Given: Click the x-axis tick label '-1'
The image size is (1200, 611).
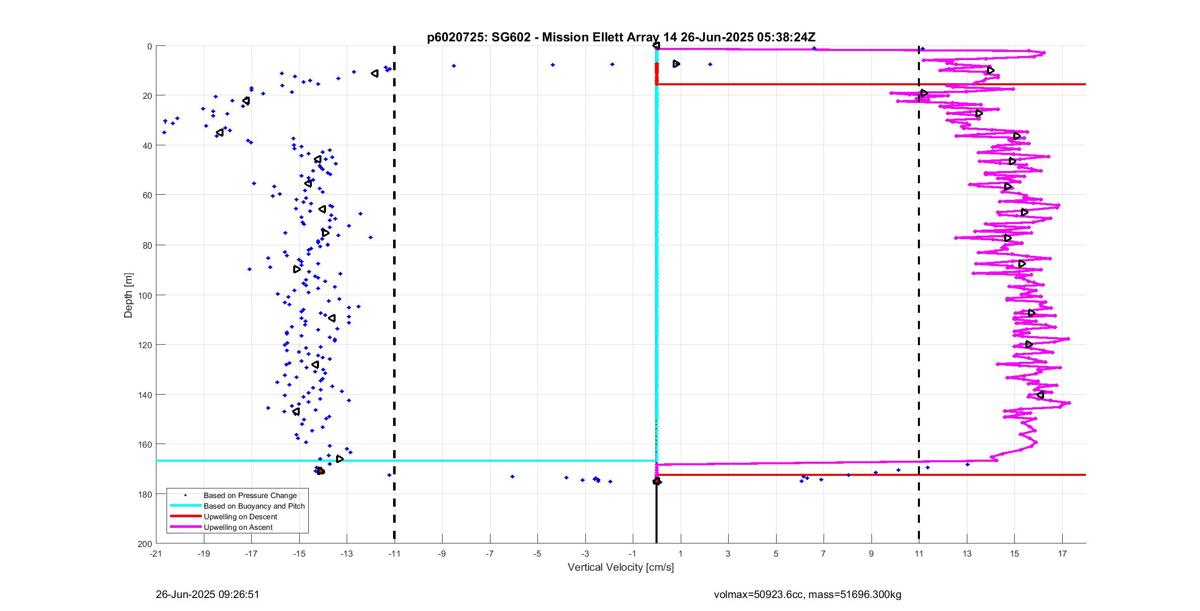Looking at the screenshot, I should coord(633,553).
